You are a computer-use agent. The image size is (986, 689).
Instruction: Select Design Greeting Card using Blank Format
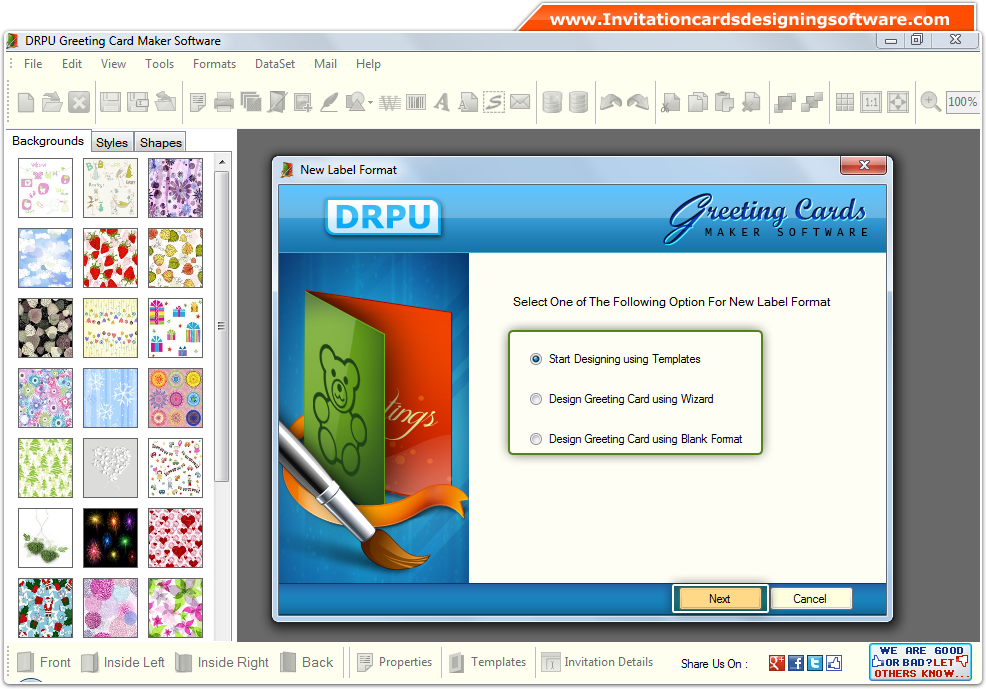pyautogui.click(x=636, y=439)
